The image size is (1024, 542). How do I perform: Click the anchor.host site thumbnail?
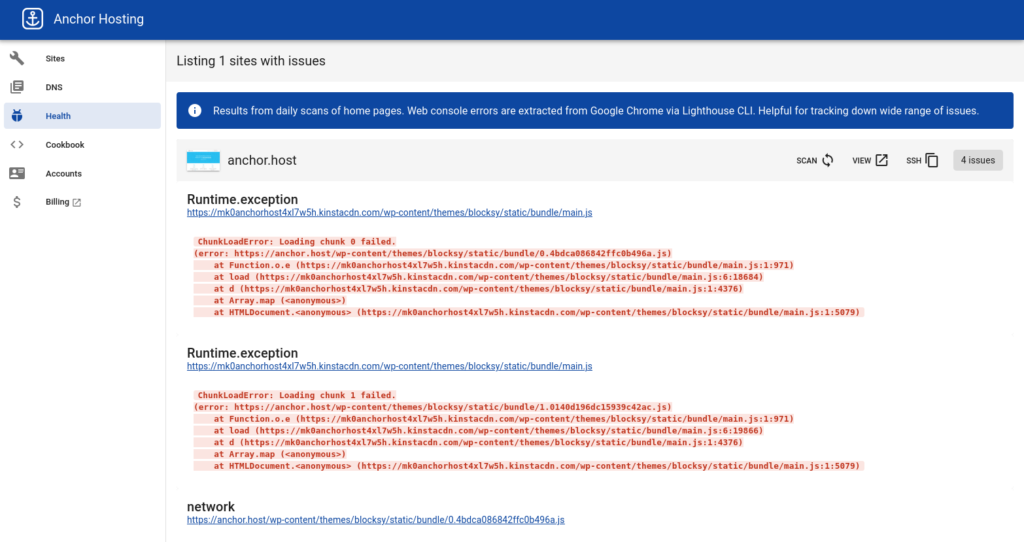pyautogui.click(x=203, y=160)
